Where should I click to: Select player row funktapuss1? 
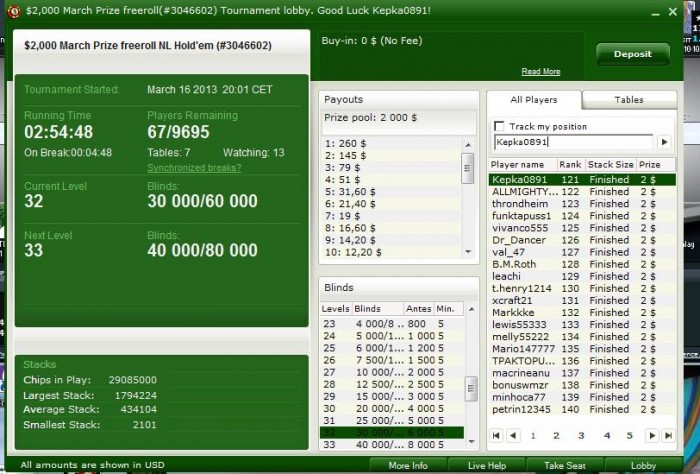[x=582, y=216]
